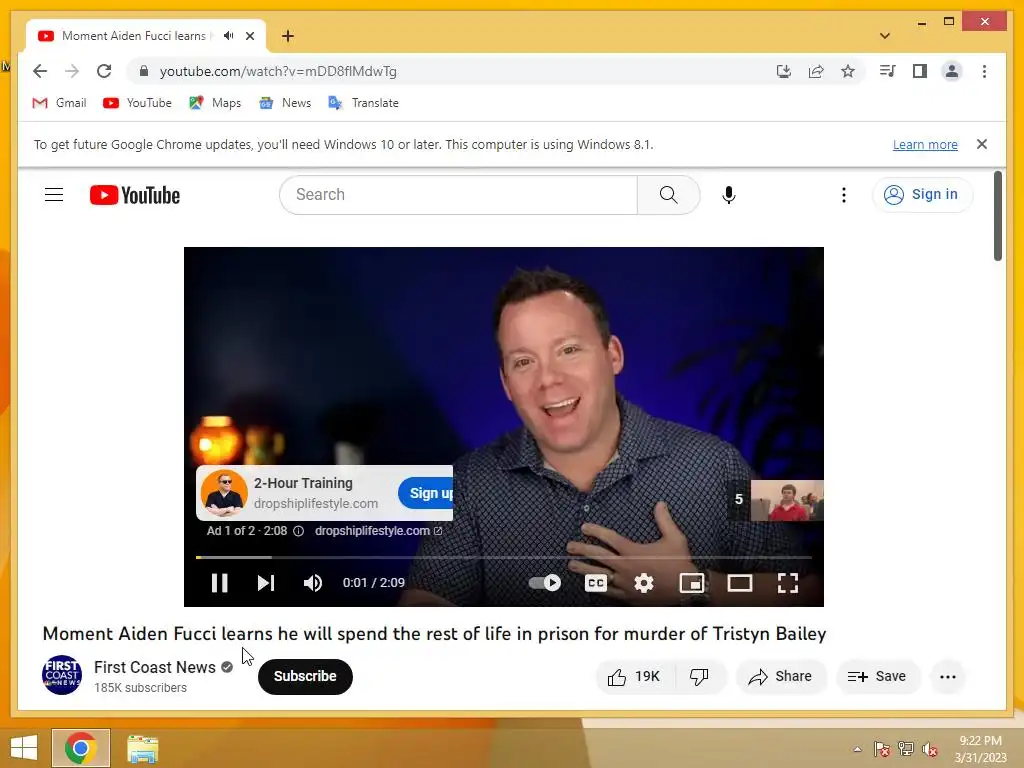
Task: Open Gmail bookmark
Action: point(59,103)
